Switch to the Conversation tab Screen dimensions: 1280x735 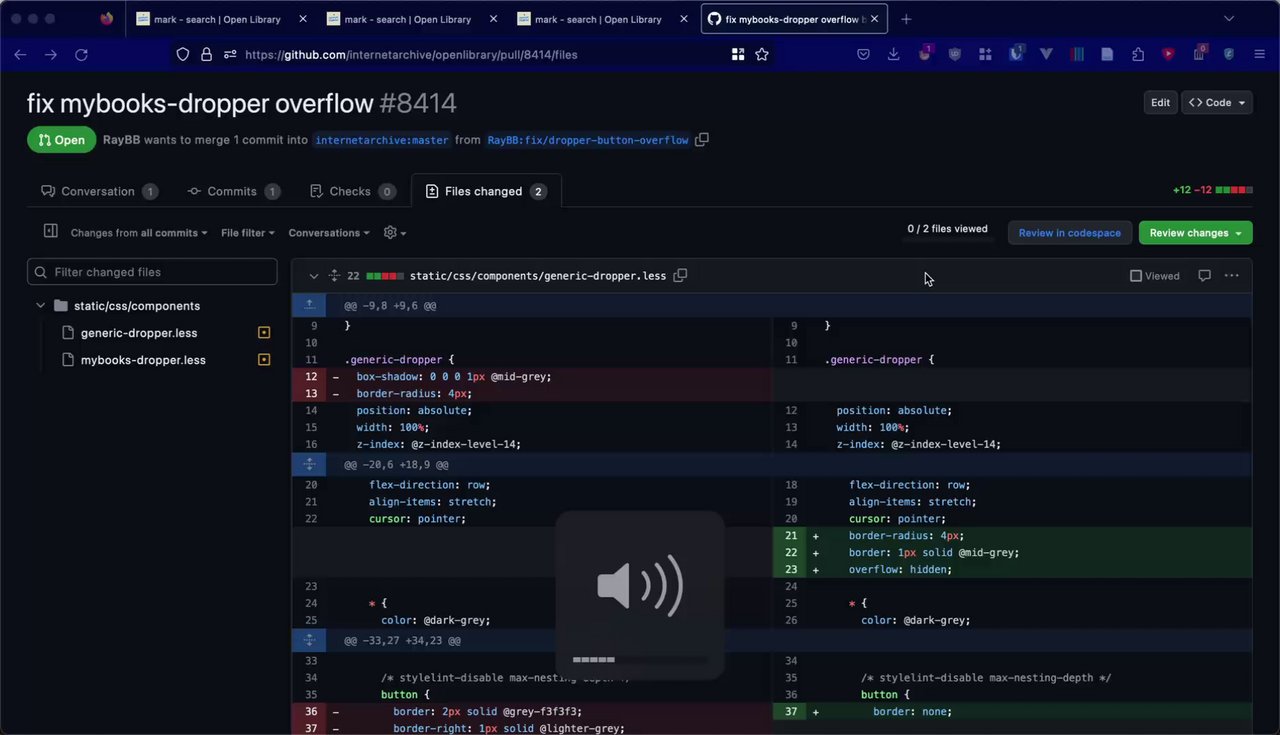pyautogui.click(x=99, y=191)
